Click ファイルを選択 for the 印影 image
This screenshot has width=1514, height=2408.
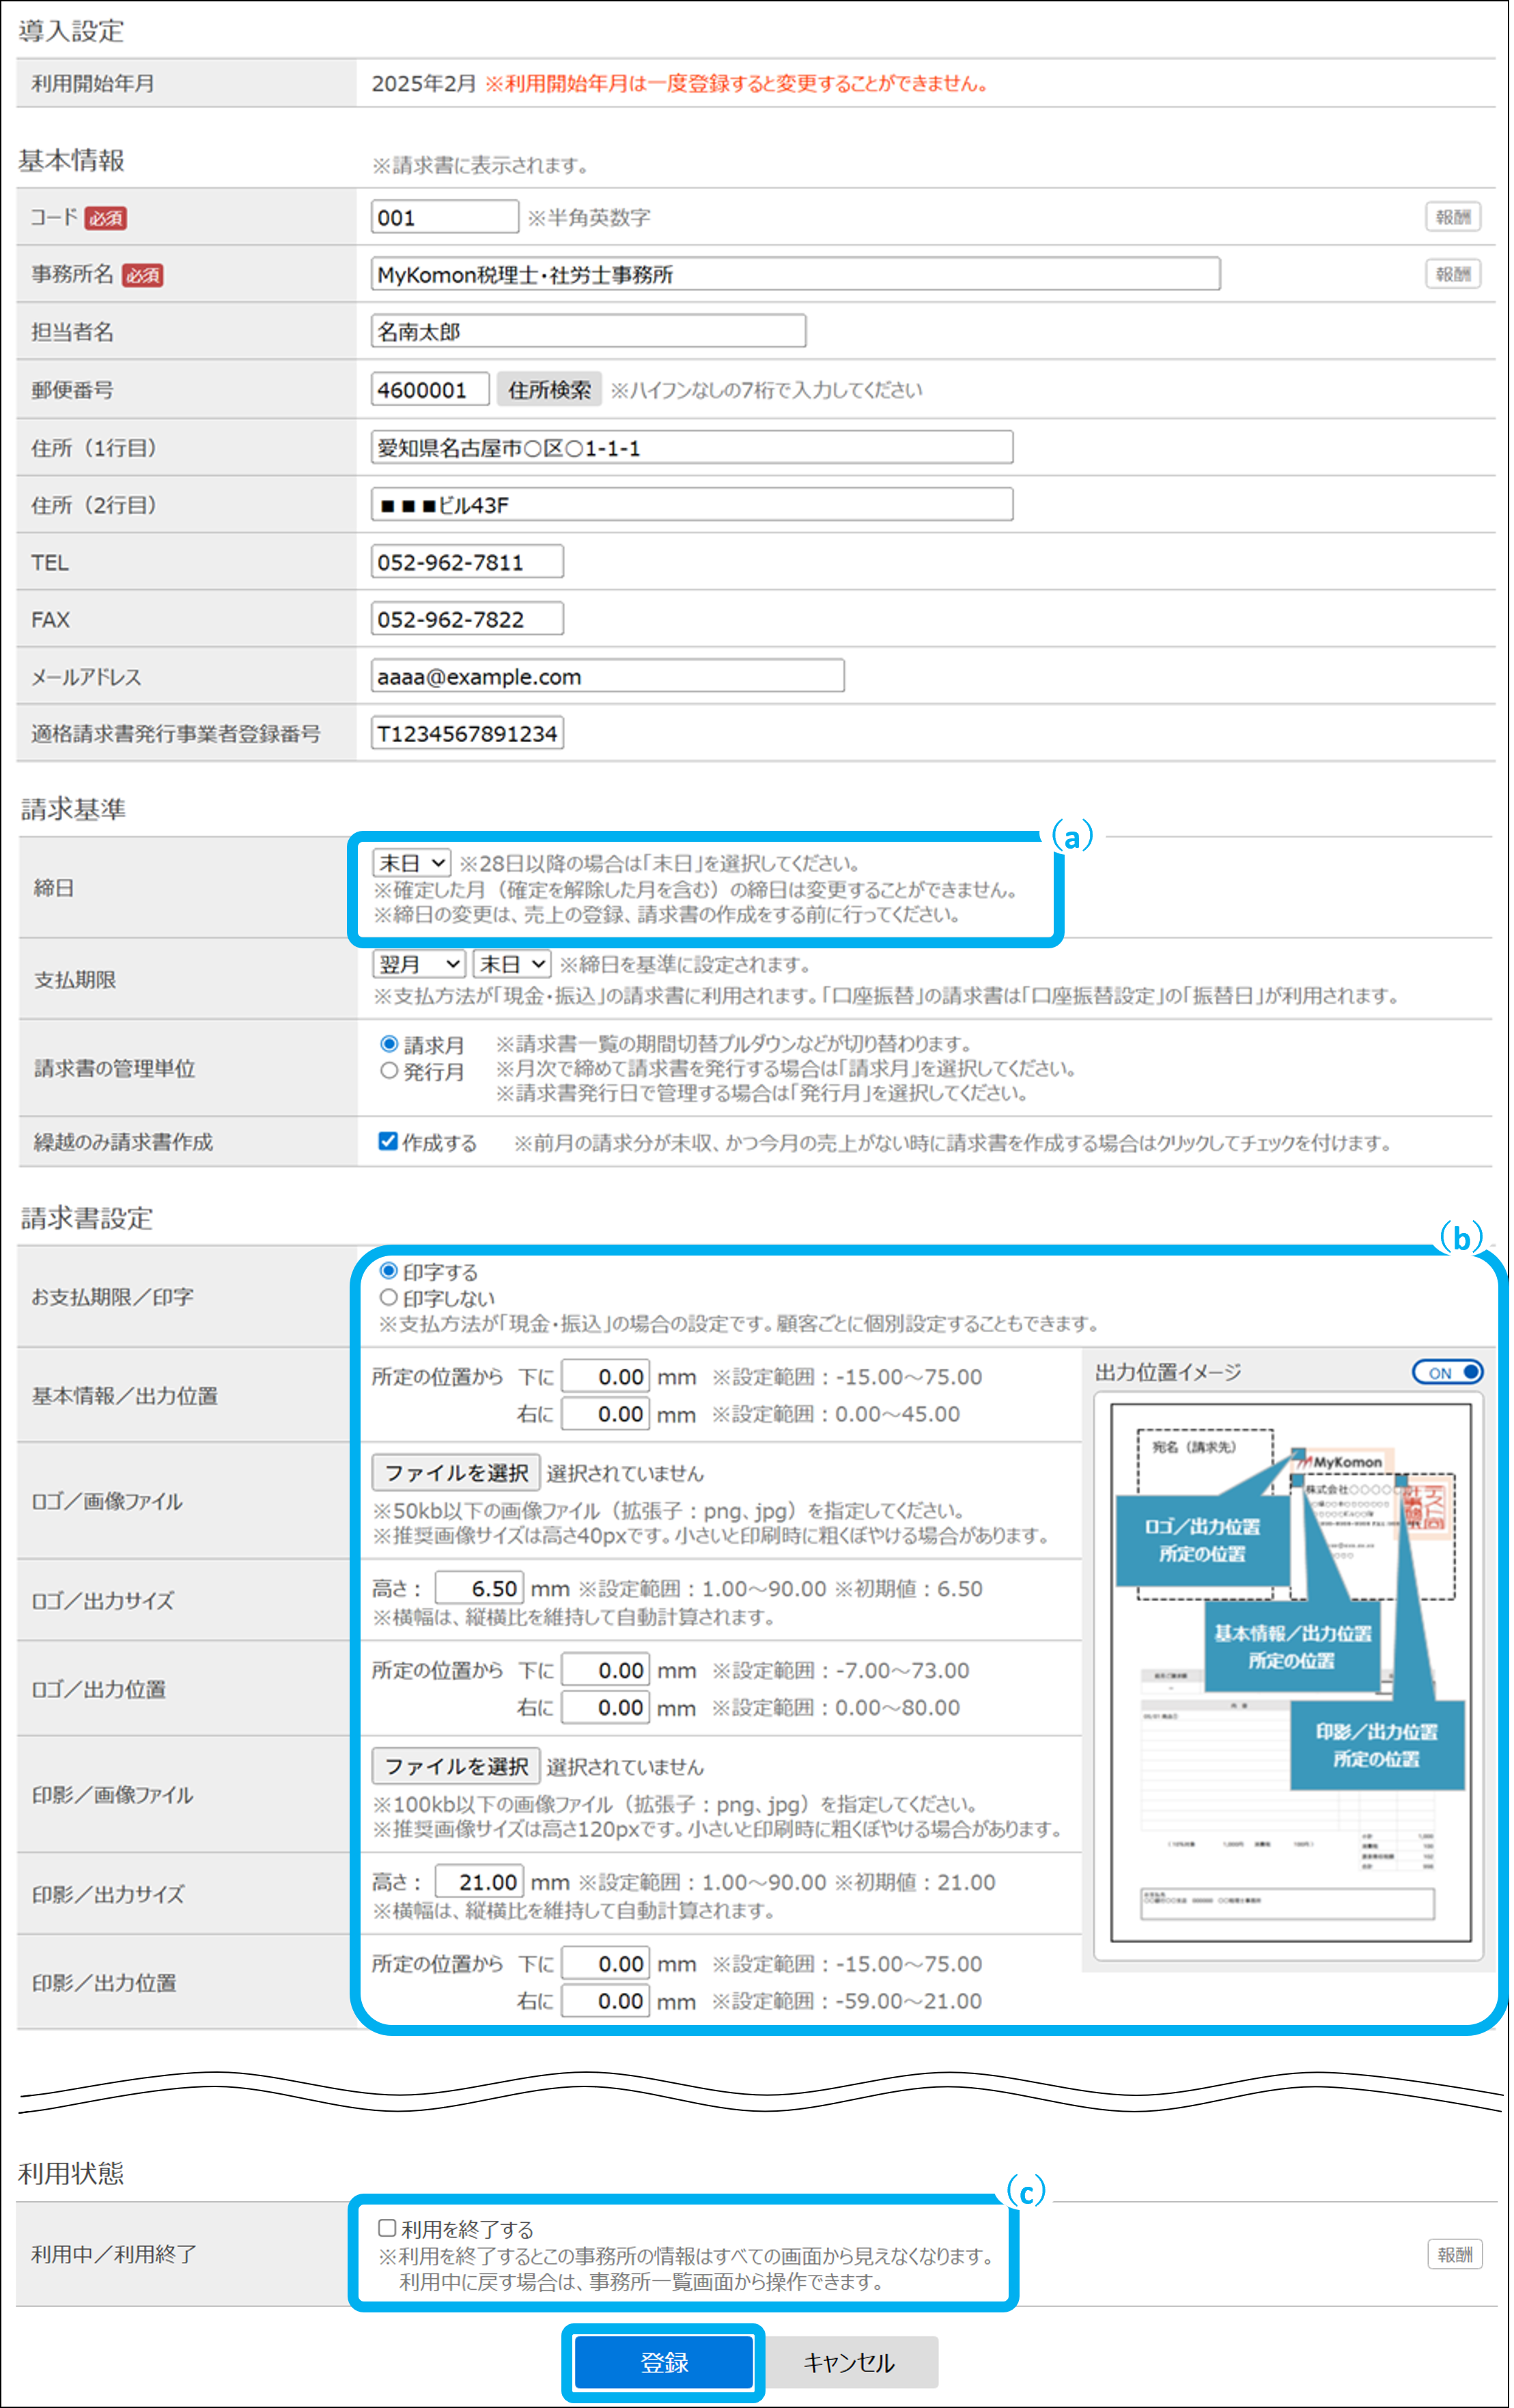point(456,1766)
